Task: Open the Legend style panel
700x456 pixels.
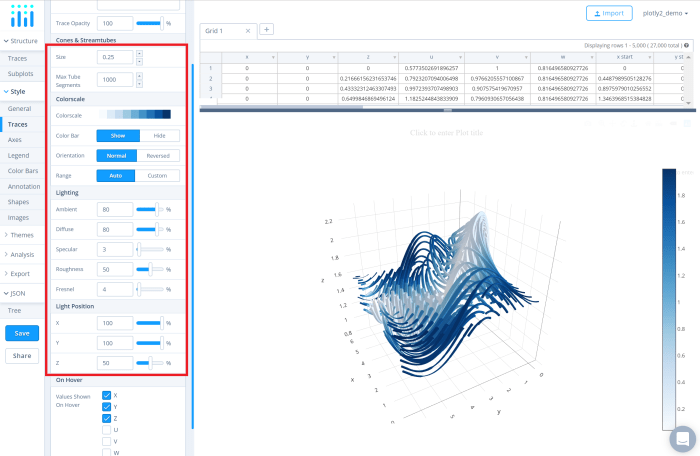Action: click(x=18, y=155)
